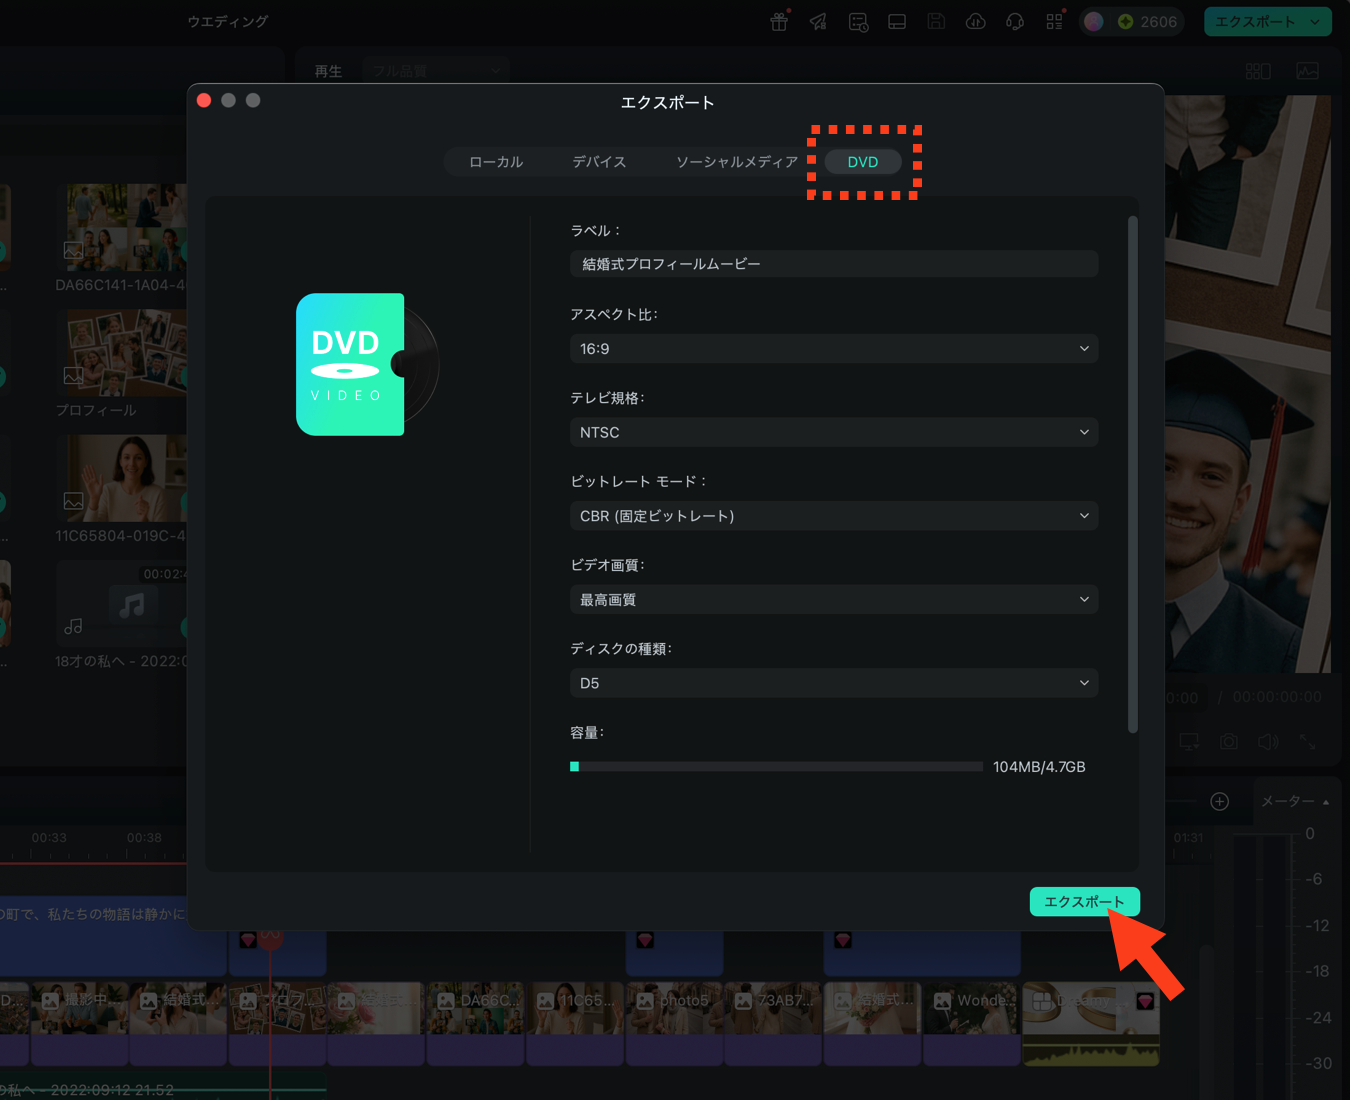Click the 00:38 mark on timeline ruler
The height and width of the screenshot is (1100, 1350).
click(144, 838)
